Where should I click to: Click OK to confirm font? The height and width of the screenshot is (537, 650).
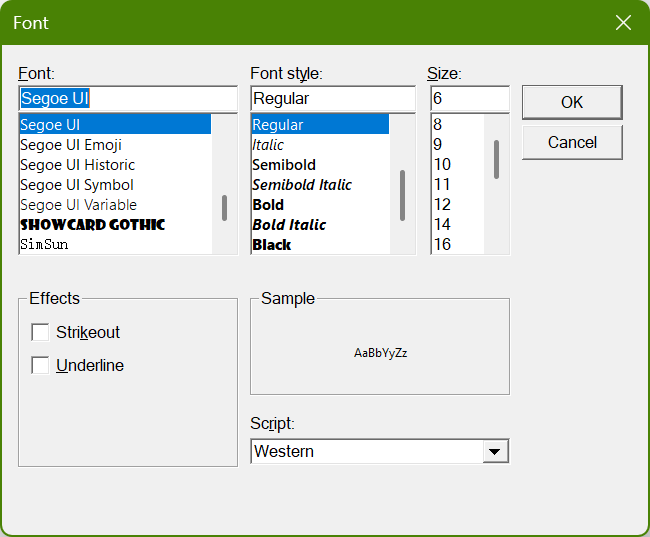tap(572, 102)
